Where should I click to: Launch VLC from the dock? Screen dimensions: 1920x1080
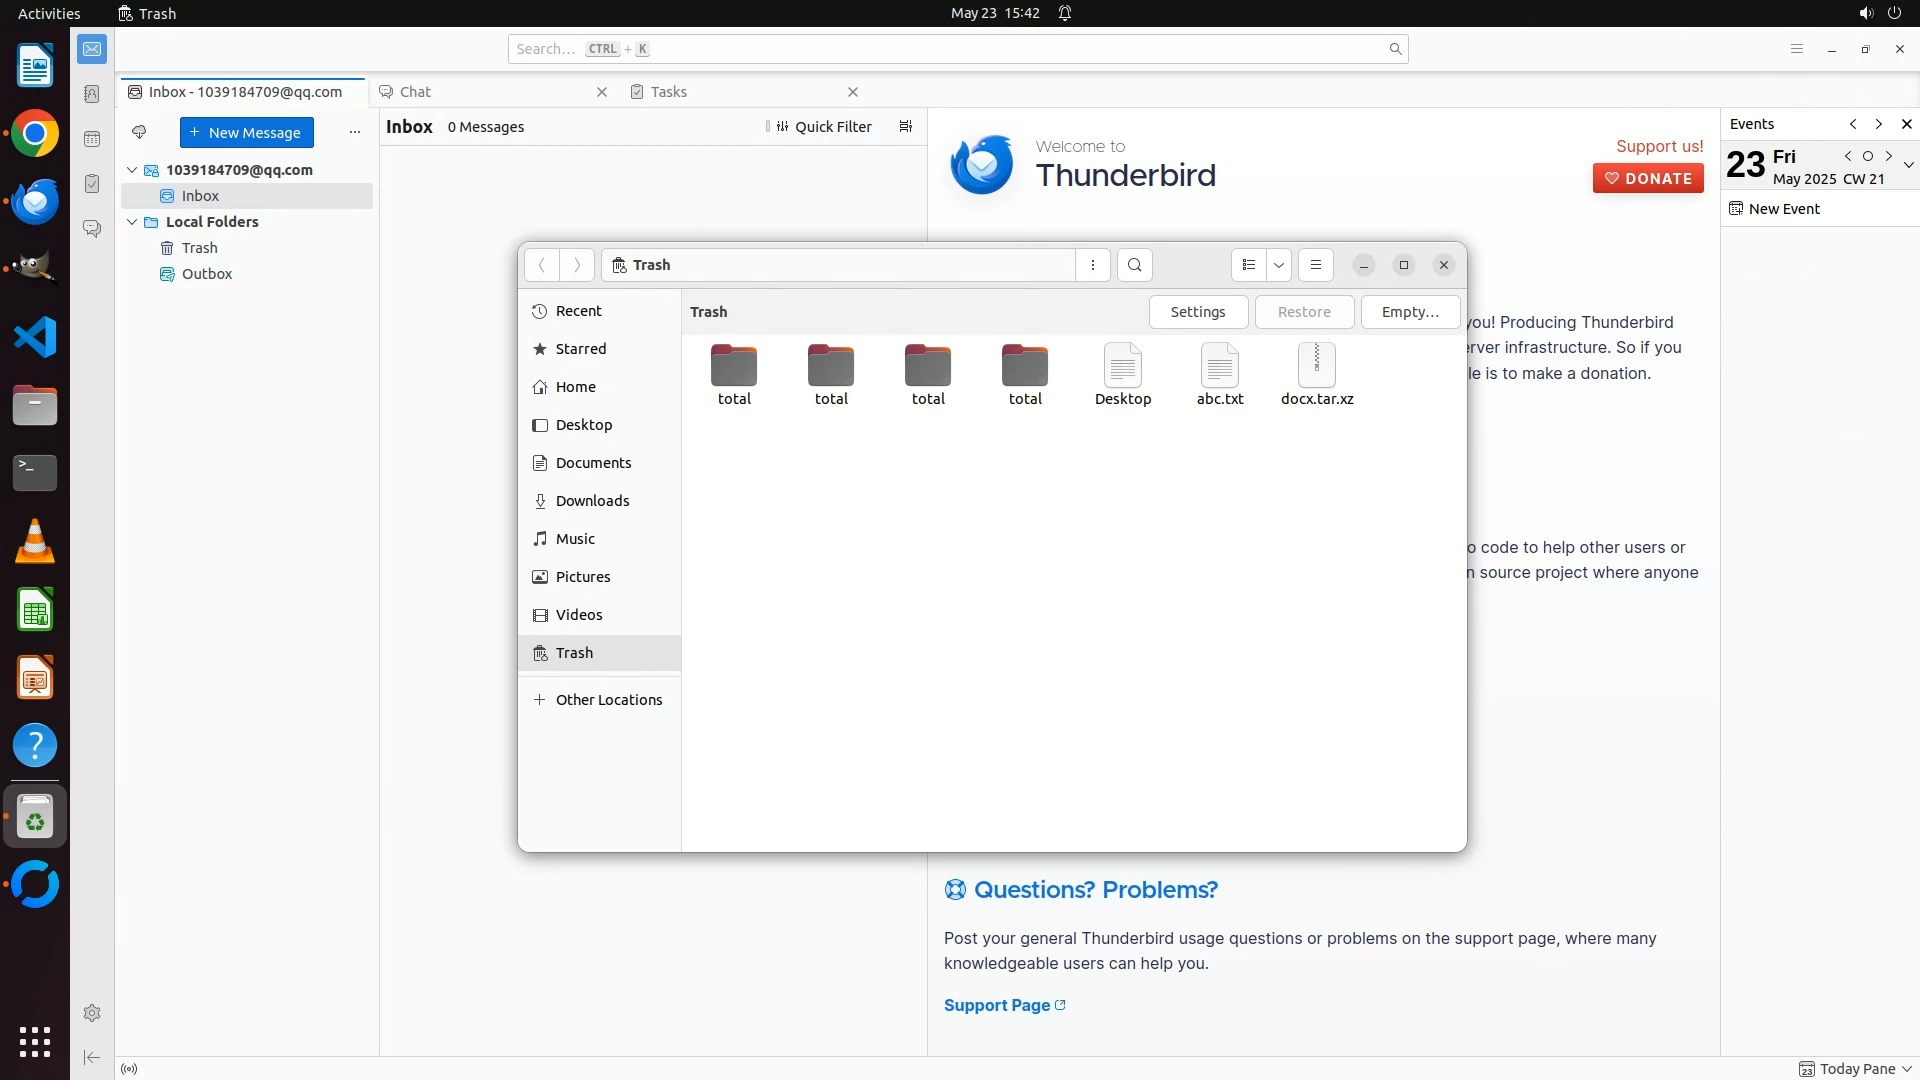(35, 542)
